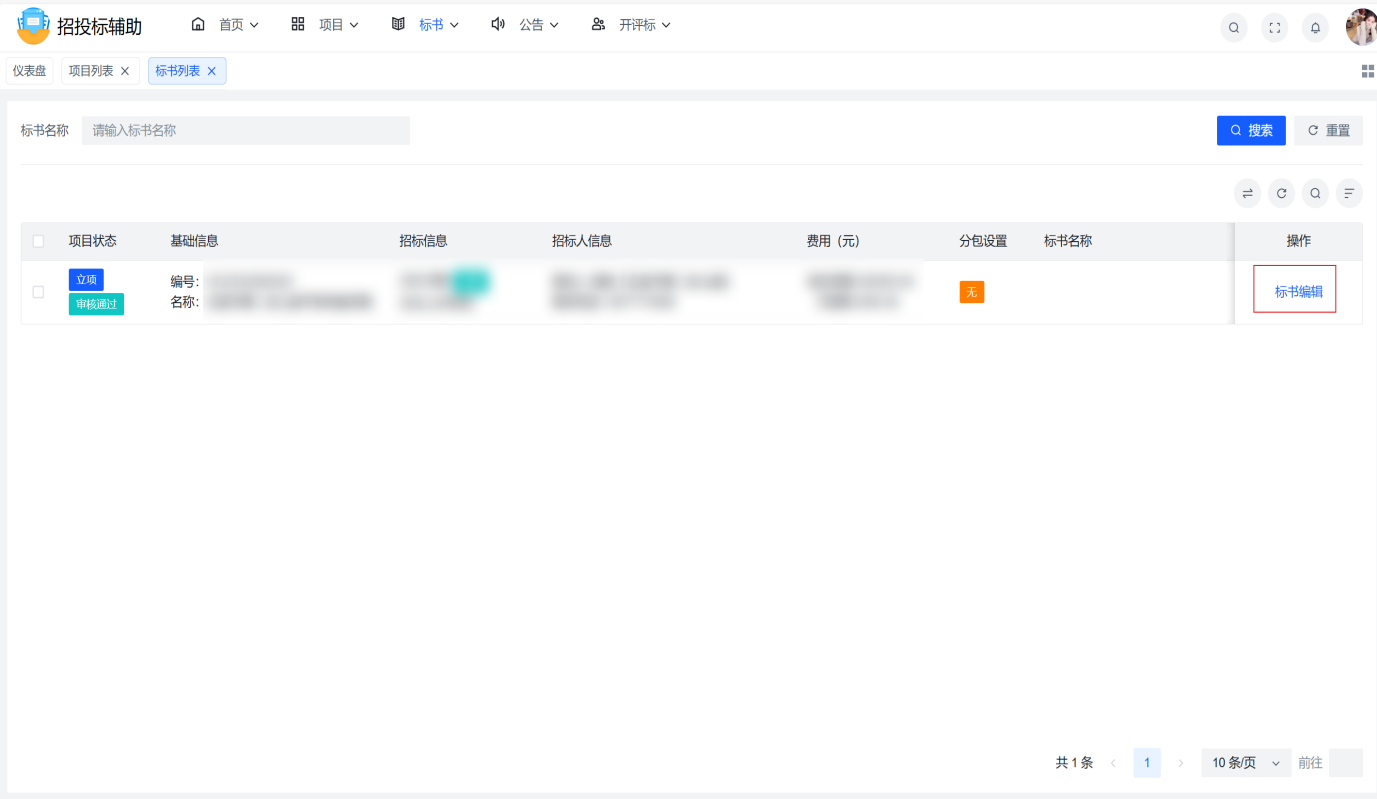Switch to the 仪表盘 tab

pyautogui.click(x=30, y=71)
